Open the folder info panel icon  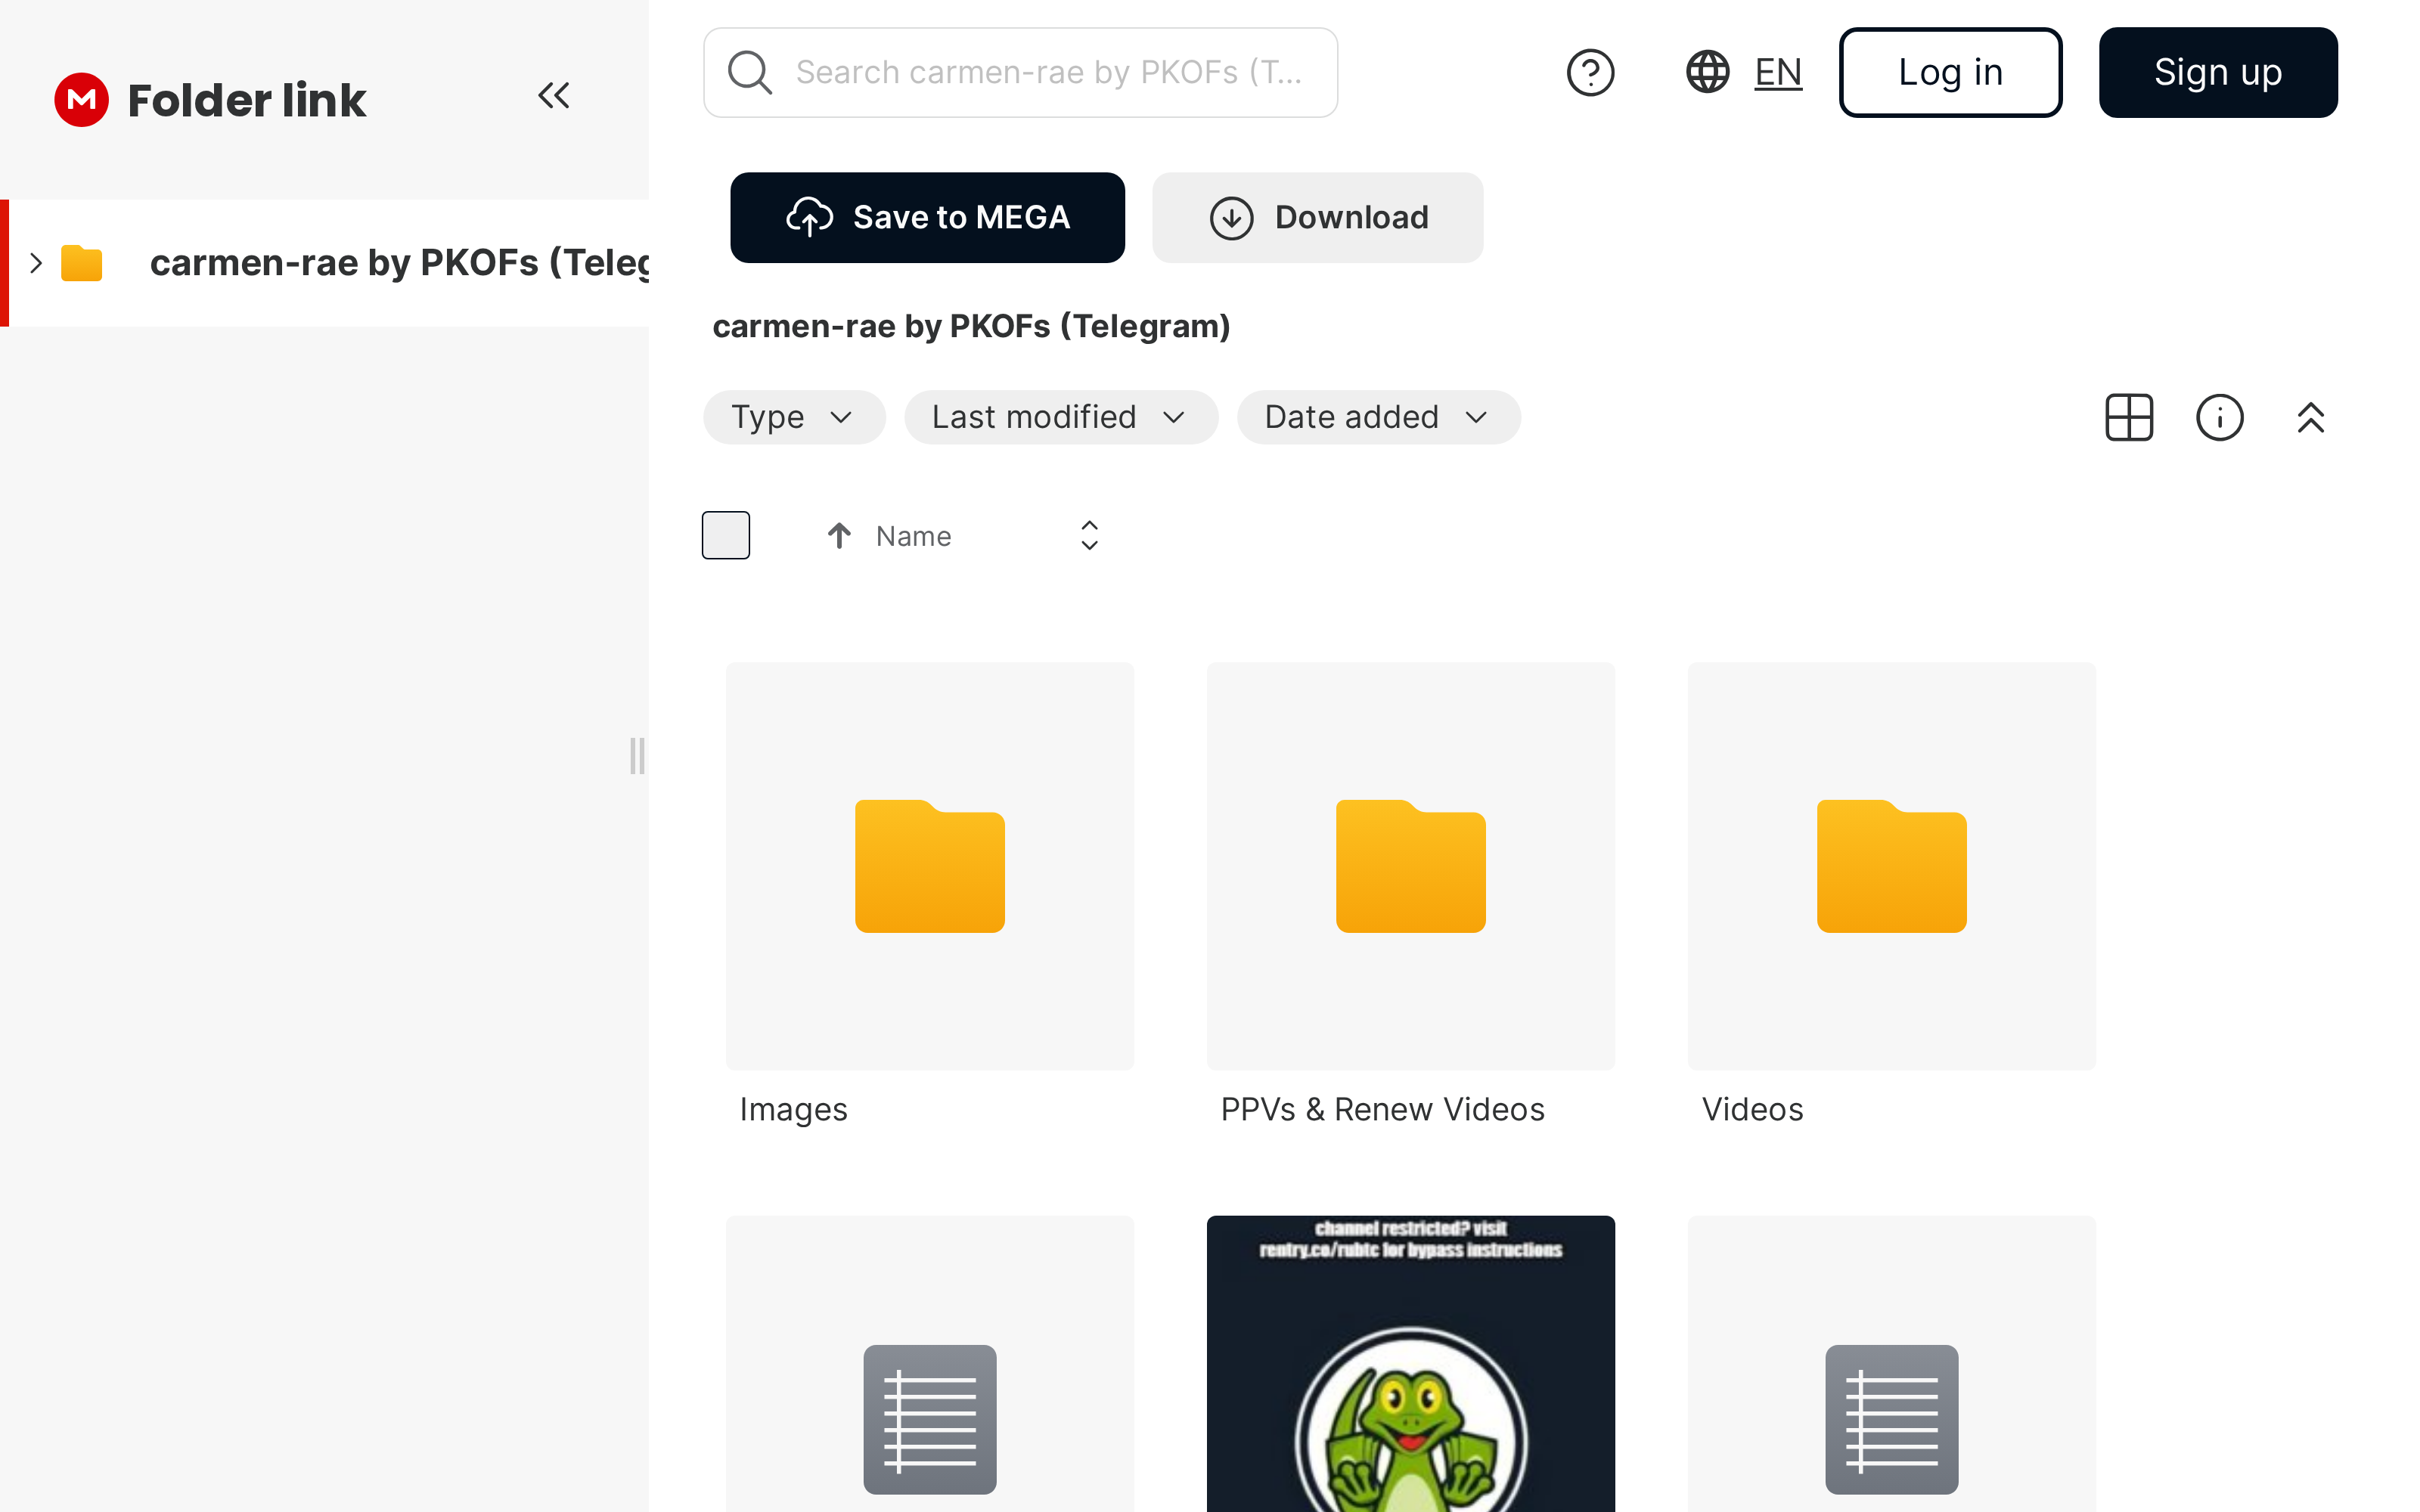2220,417
